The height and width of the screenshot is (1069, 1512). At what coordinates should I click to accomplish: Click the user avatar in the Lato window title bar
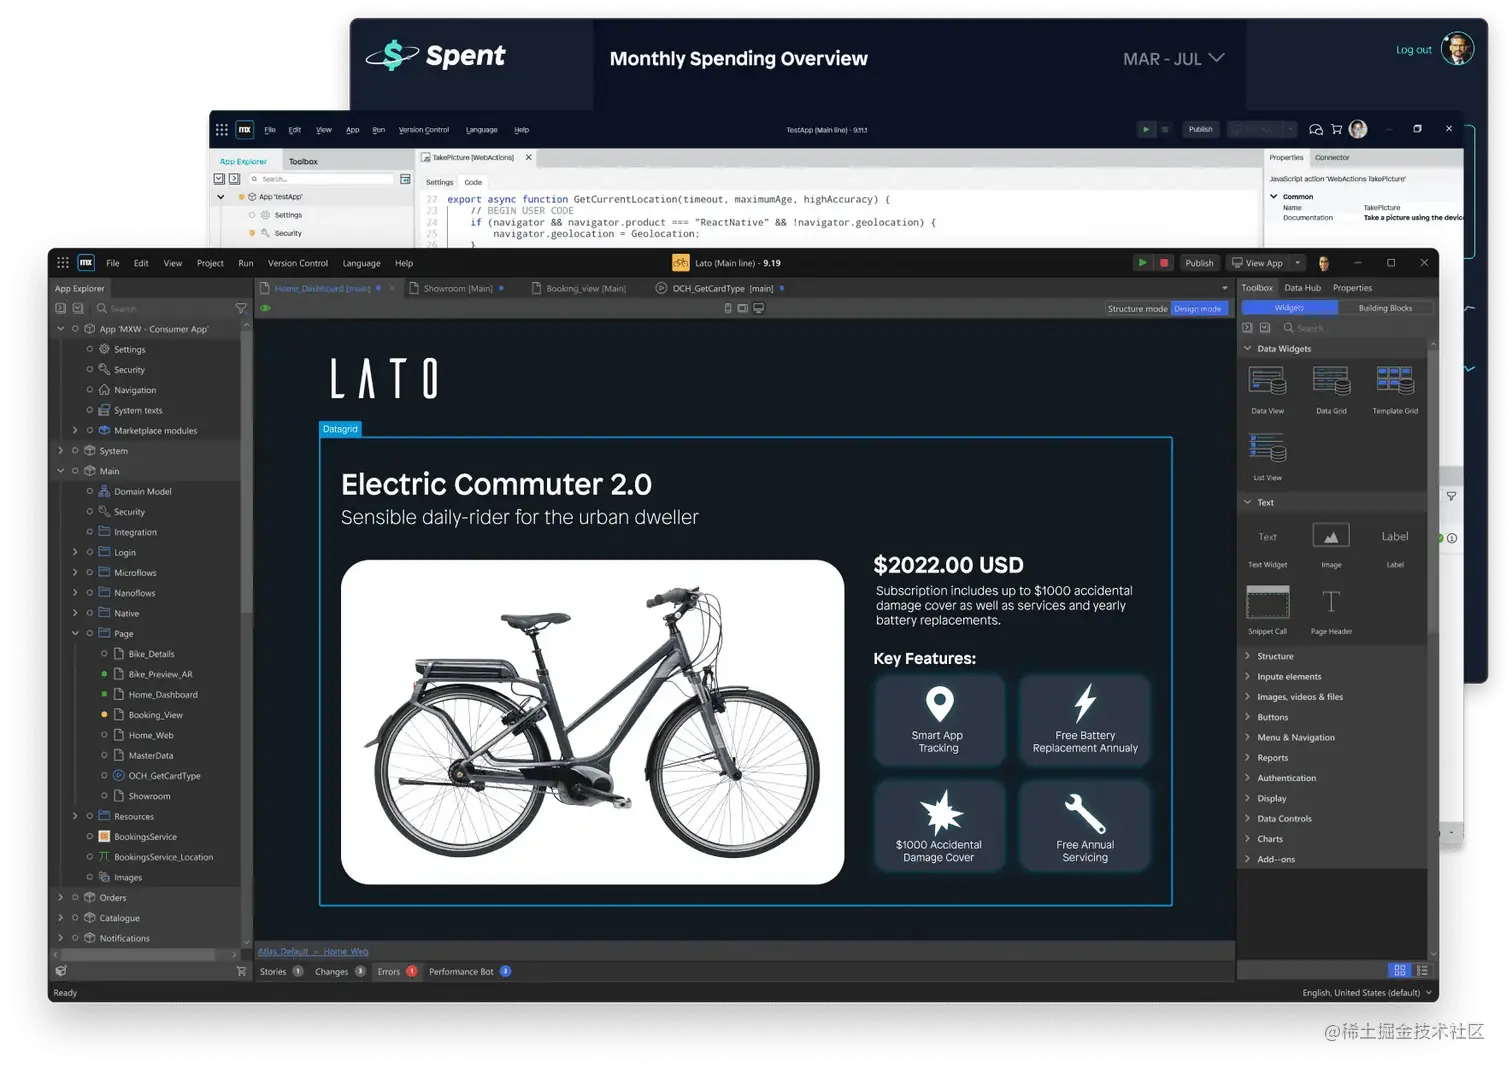click(x=1324, y=263)
